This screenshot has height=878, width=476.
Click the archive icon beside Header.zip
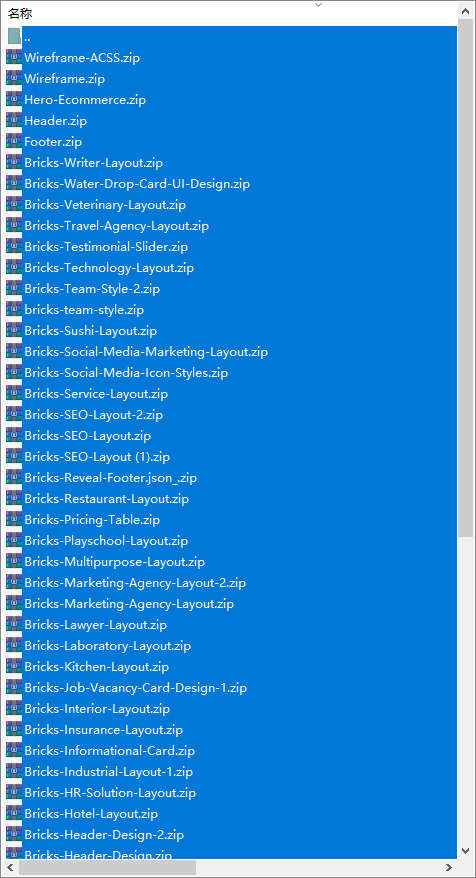[14, 120]
